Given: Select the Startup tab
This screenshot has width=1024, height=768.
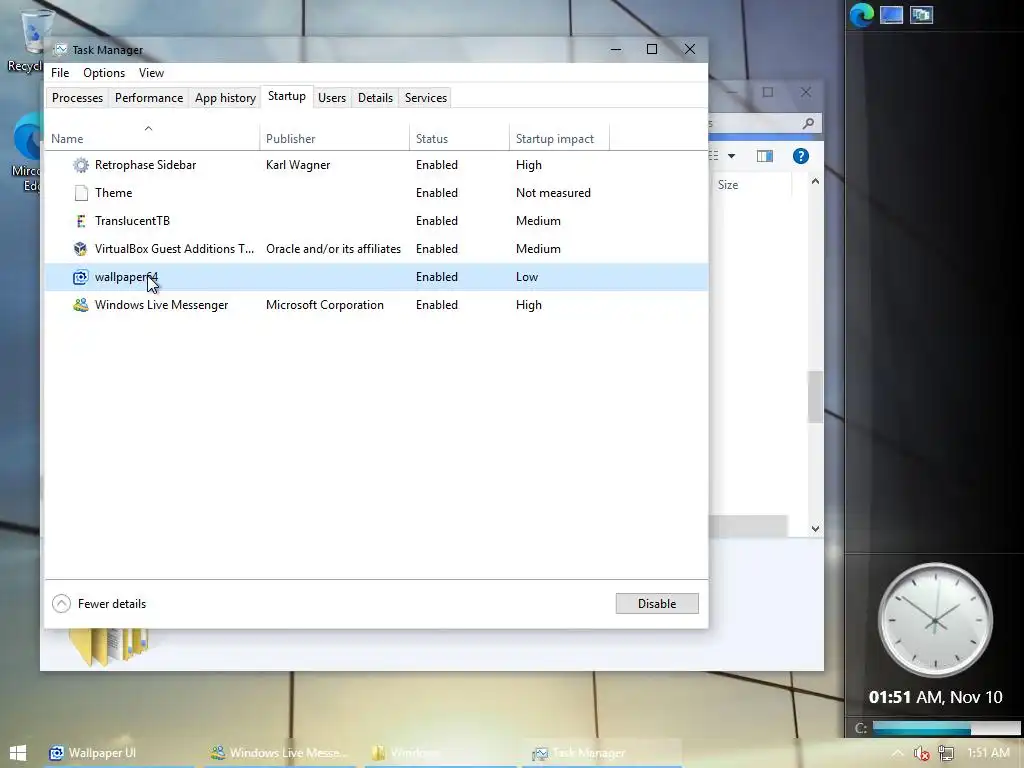Looking at the screenshot, I should pyautogui.click(x=287, y=96).
